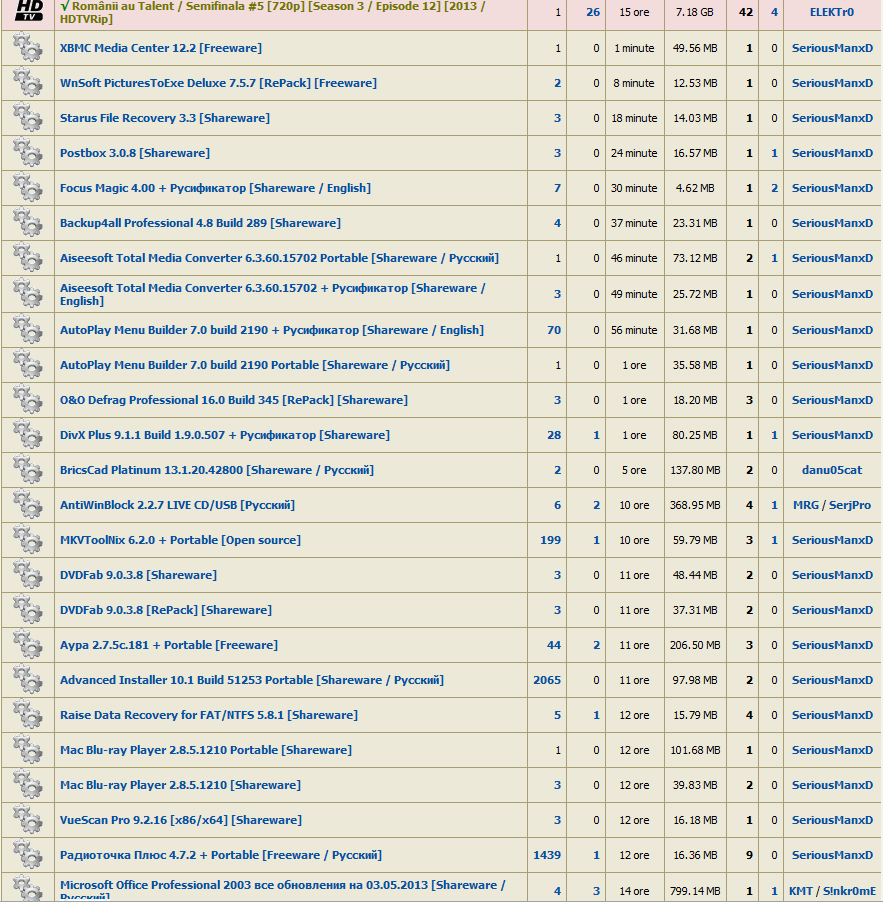The height and width of the screenshot is (902, 883).
Task: Click "1 minute" age in XBMC row
Action: click(634, 48)
